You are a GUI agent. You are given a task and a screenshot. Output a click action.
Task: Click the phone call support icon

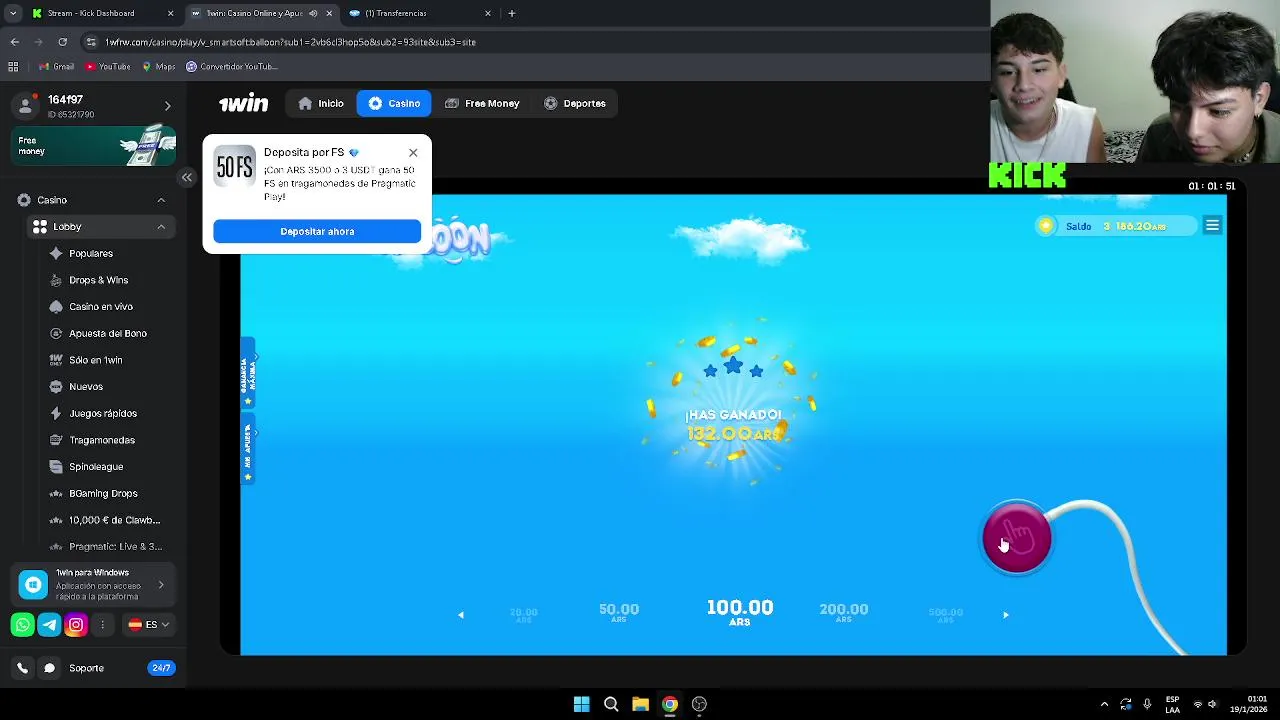coord(23,668)
